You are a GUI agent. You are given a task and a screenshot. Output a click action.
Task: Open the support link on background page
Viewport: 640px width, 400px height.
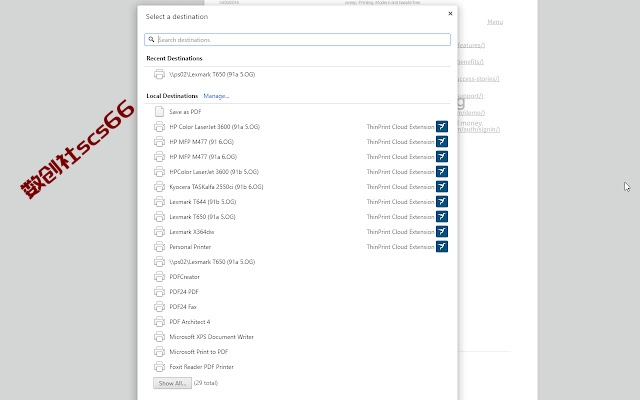(x=471, y=96)
